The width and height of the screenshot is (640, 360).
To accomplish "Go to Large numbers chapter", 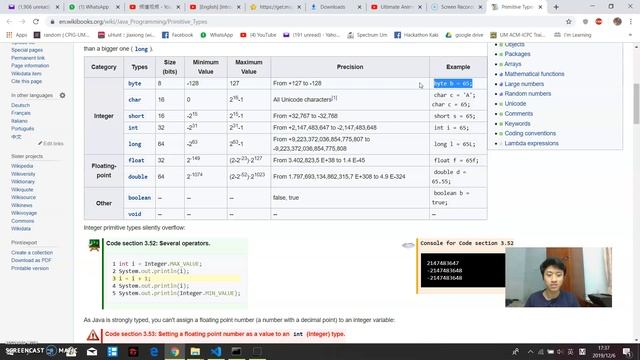I will coord(524,84).
